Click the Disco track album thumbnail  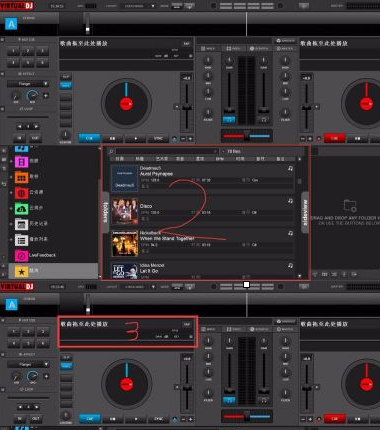[x=124, y=211]
